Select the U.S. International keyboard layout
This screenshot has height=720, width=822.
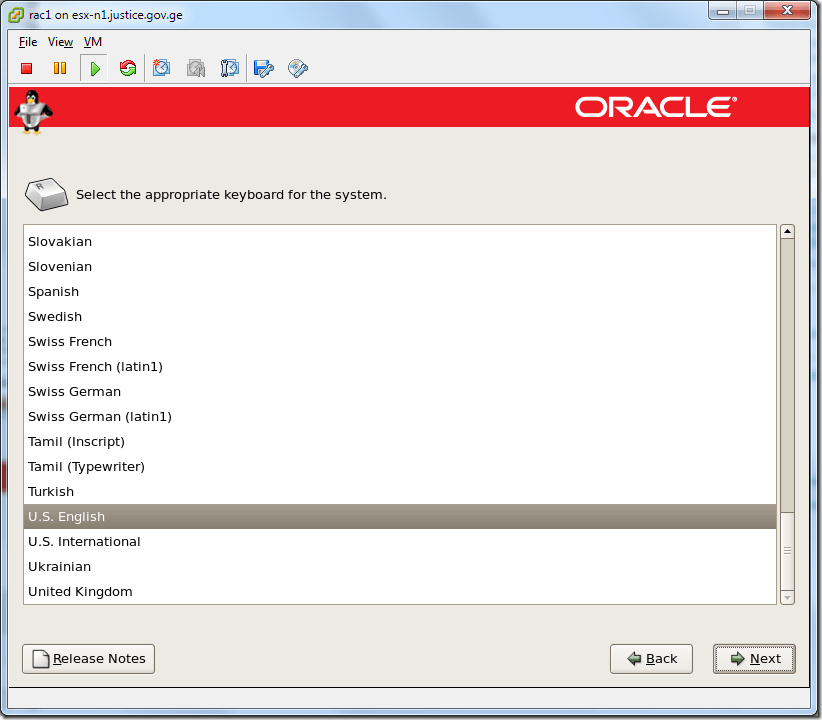coord(84,541)
